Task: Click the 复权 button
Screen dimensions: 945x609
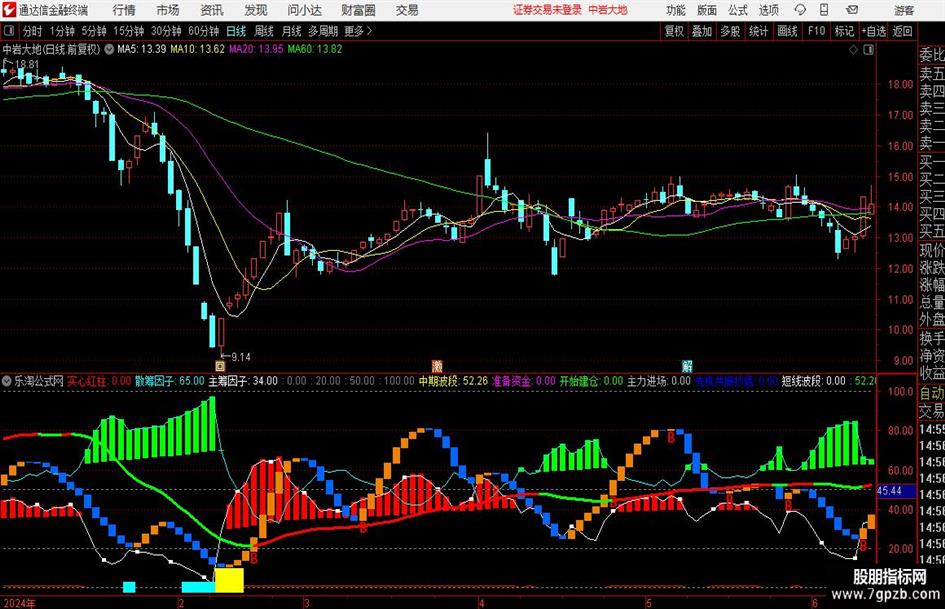Action: (x=674, y=31)
